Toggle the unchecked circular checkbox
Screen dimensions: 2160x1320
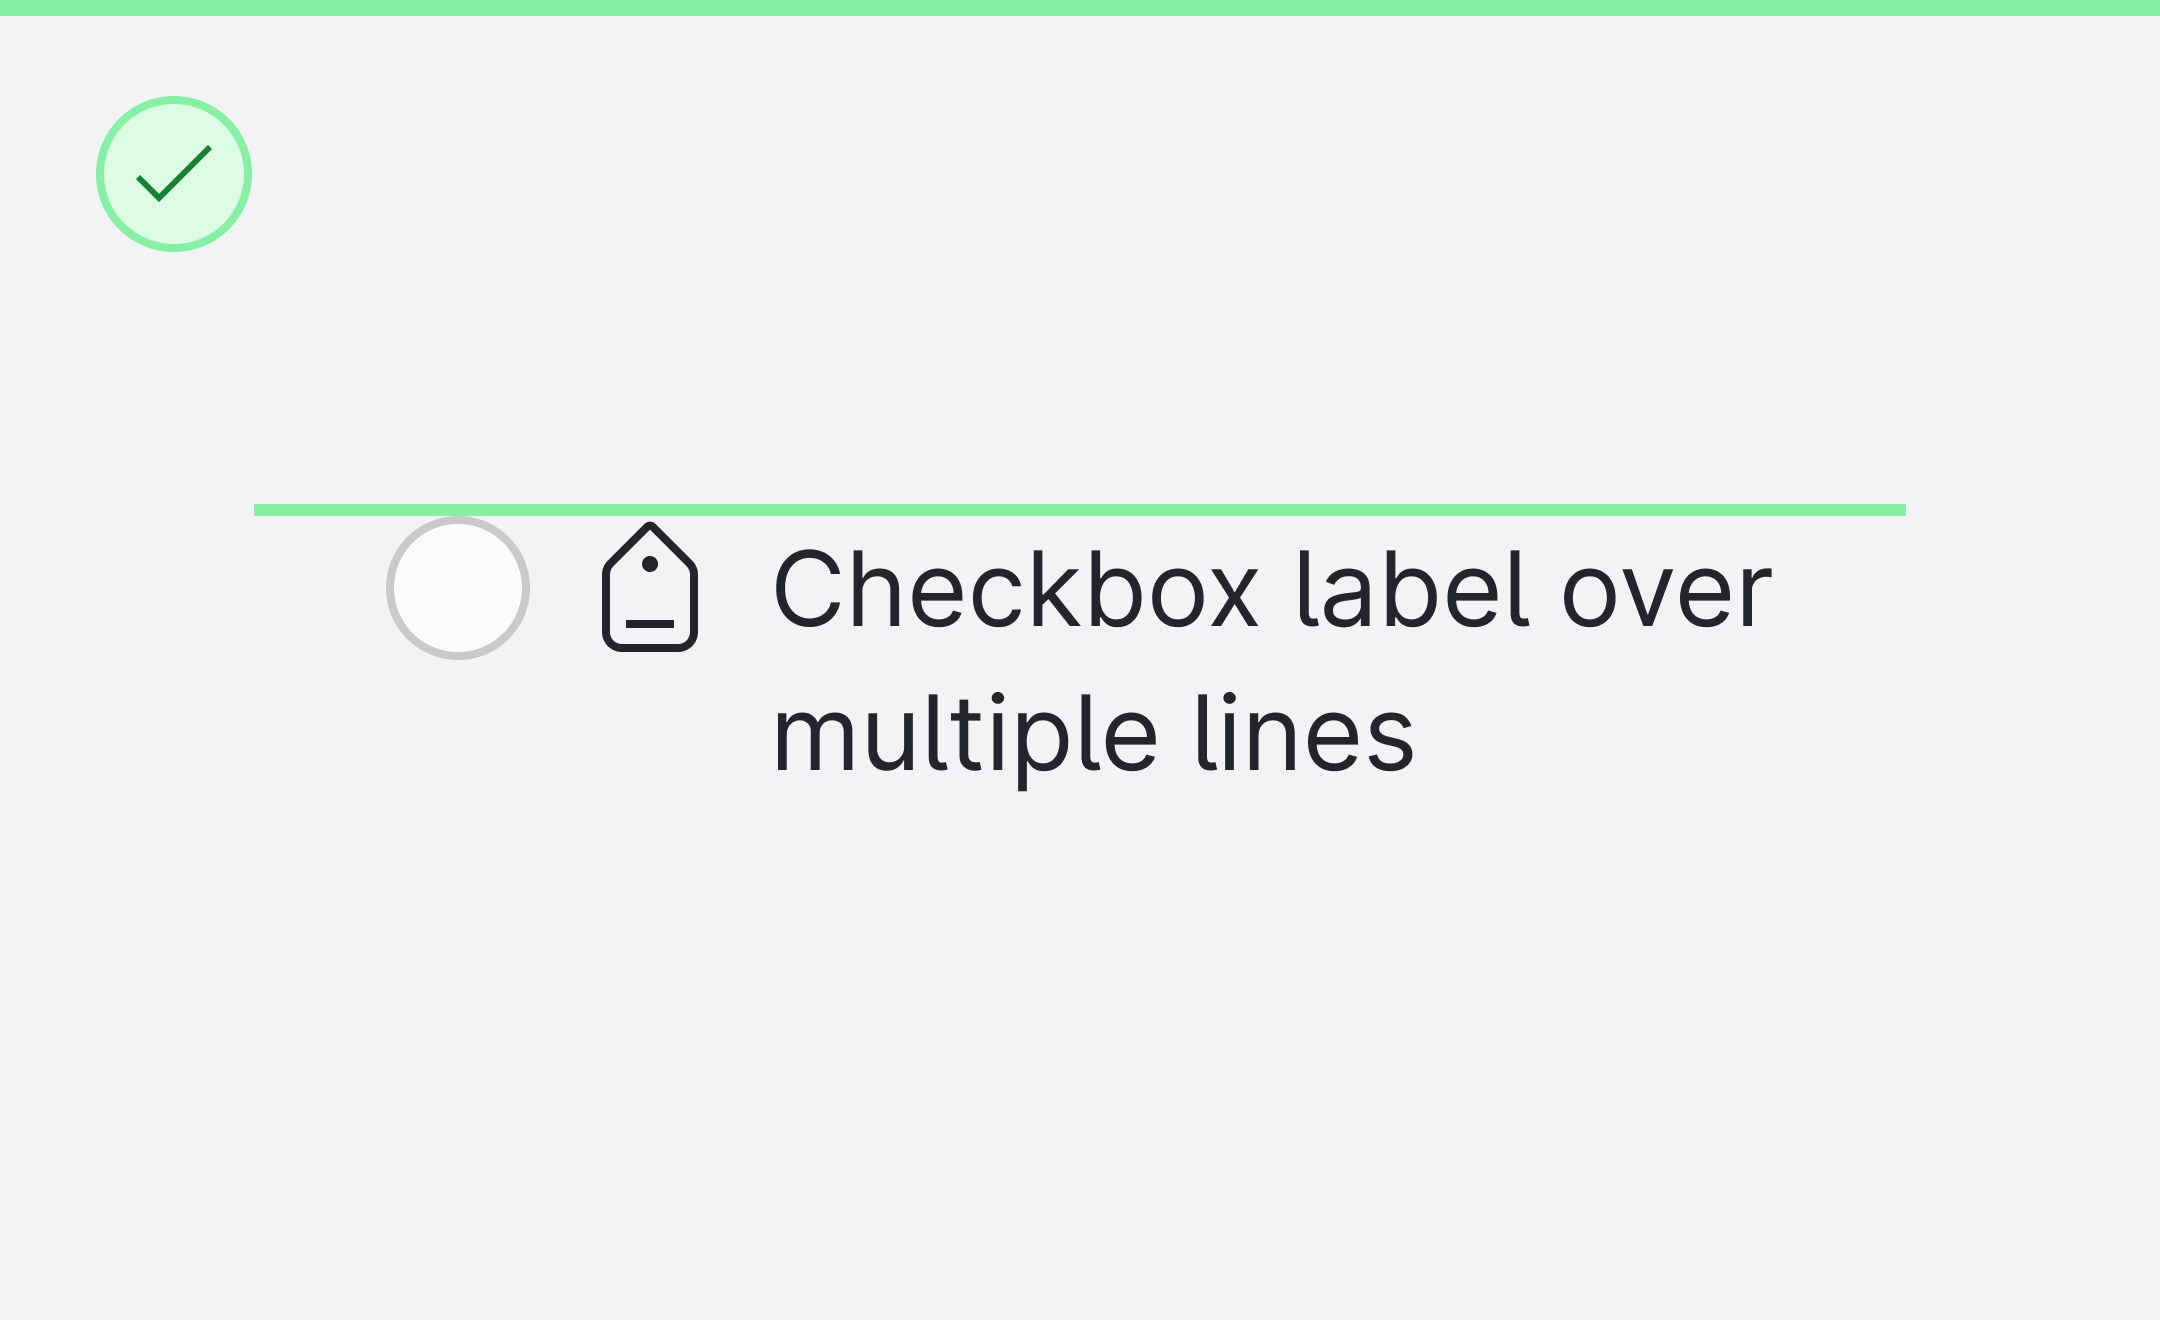tap(458, 588)
